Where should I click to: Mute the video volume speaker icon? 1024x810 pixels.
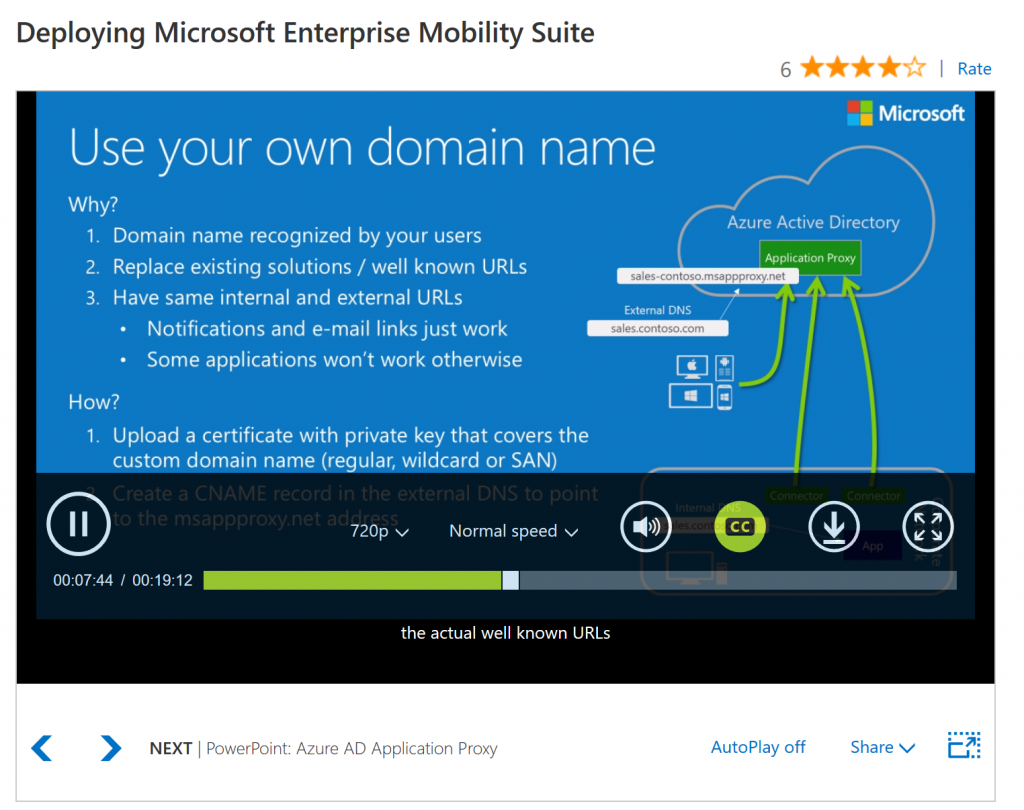point(646,526)
